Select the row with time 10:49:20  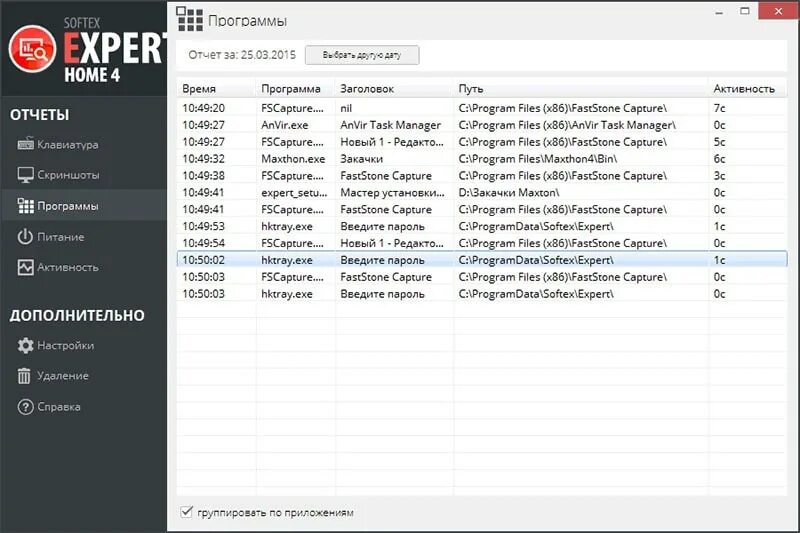[482, 108]
